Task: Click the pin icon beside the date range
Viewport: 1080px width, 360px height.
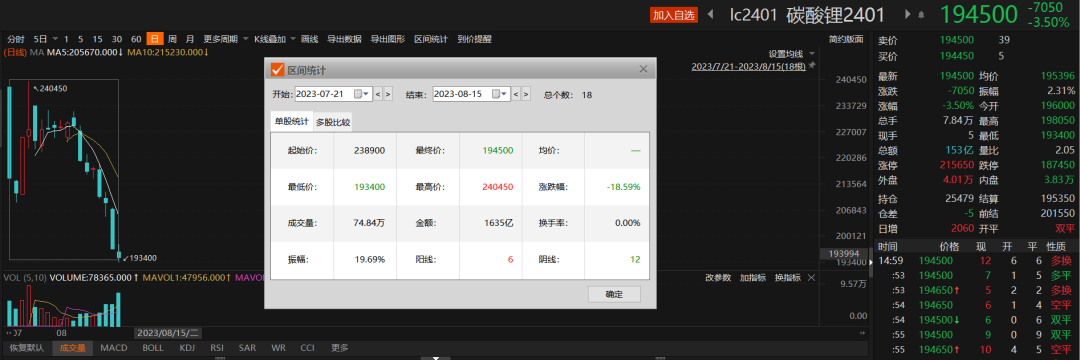Action: pyautogui.click(x=811, y=65)
